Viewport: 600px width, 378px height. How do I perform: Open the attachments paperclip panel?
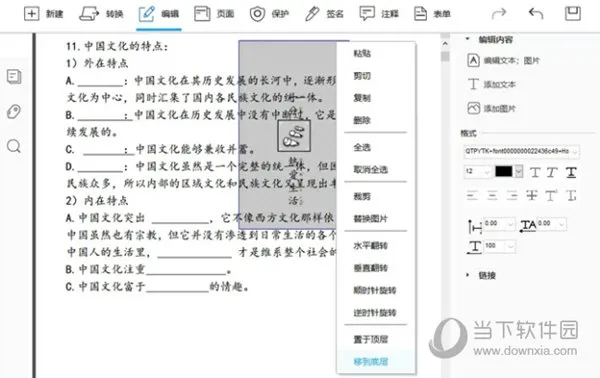point(14,111)
